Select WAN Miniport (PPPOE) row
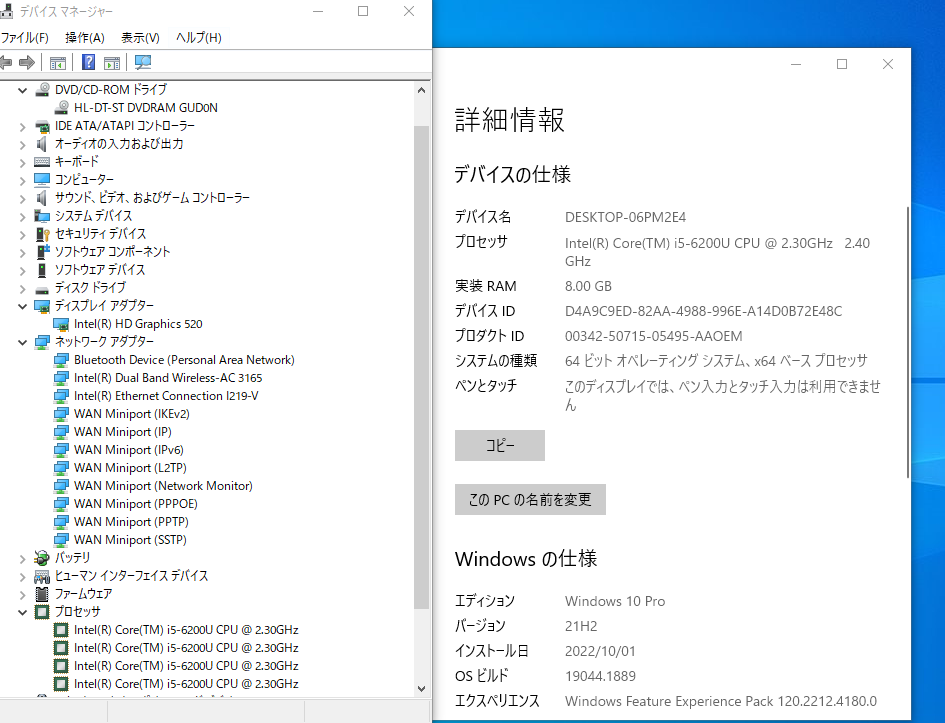This screenshot has width=945, height=723. point(136,504)
